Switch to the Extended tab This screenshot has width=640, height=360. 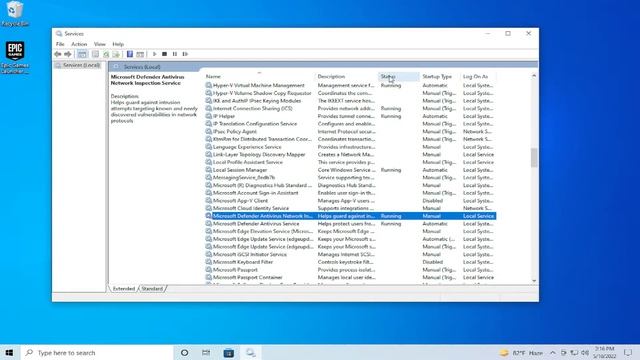point(124,289)
